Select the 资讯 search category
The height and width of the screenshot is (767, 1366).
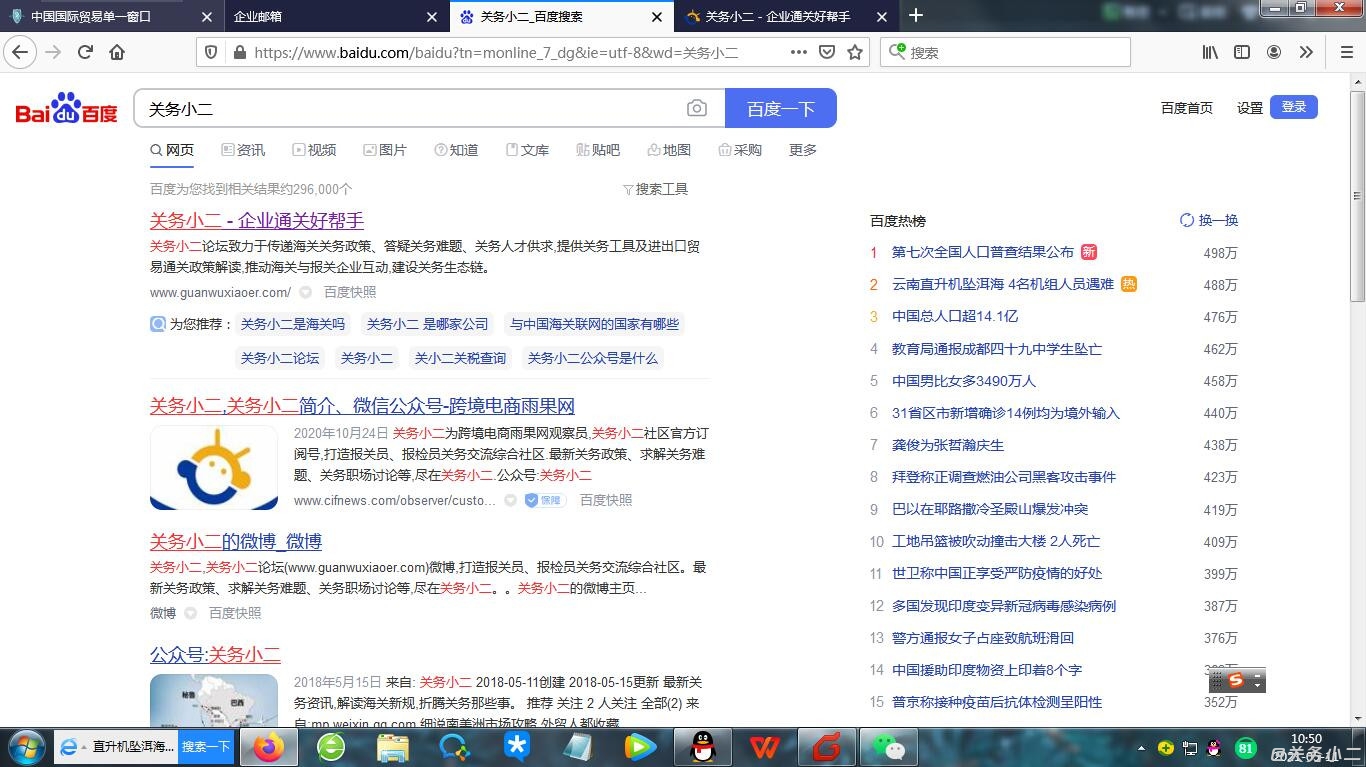coord(243,150)
